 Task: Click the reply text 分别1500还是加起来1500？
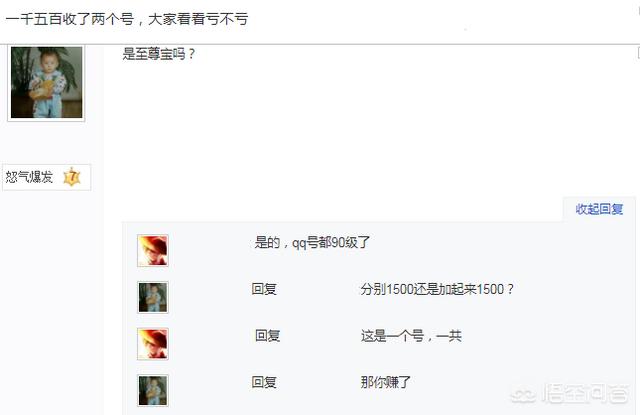[437, 289]
